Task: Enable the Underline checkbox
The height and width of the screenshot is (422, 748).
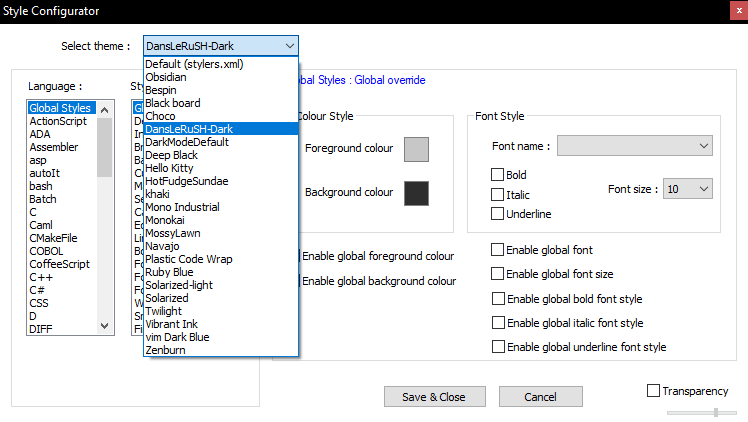Action: coord(497,214)
